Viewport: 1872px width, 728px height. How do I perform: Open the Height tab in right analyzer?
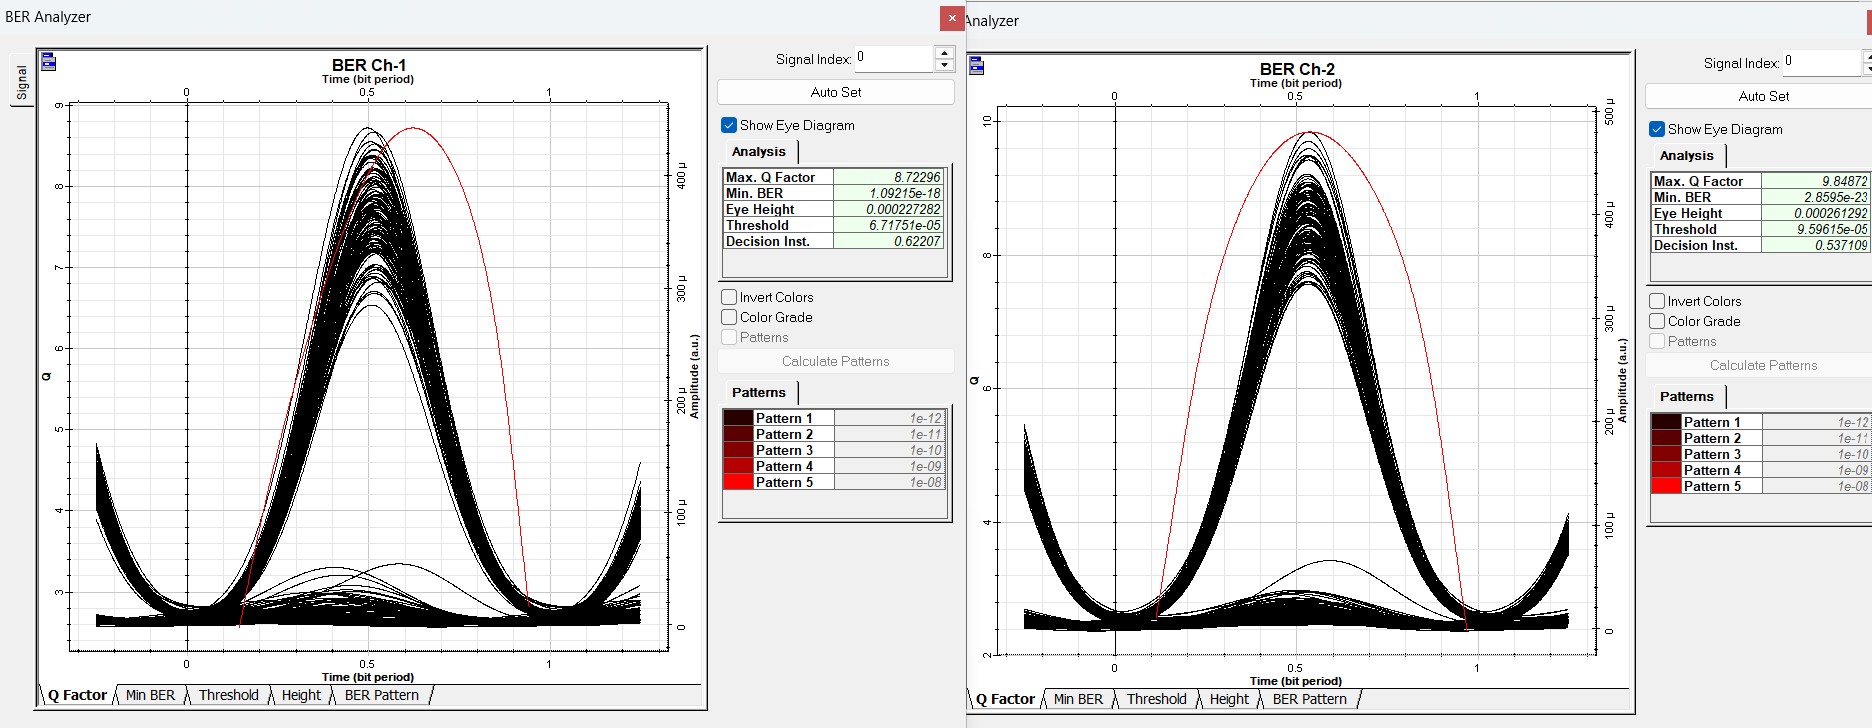coord(1229,699)
